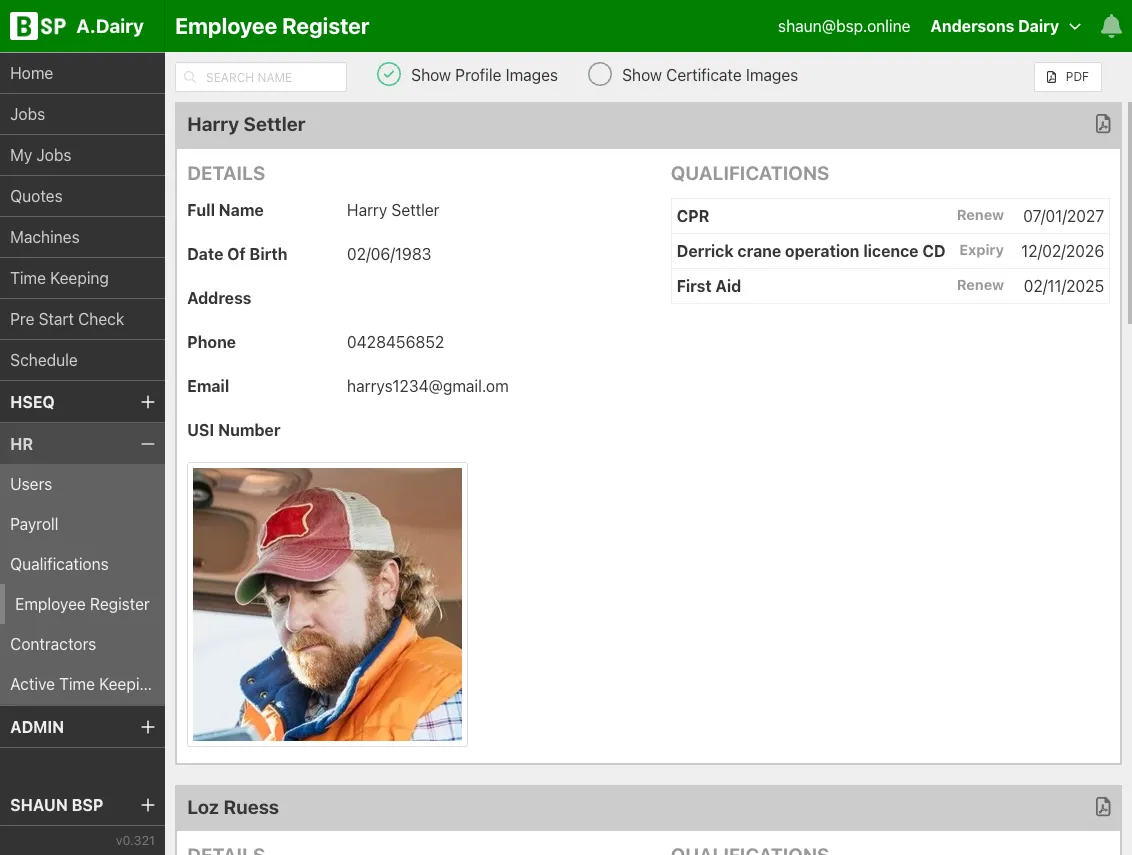Export Harry Settler's record as PDF icon

tap(1102, 123)
